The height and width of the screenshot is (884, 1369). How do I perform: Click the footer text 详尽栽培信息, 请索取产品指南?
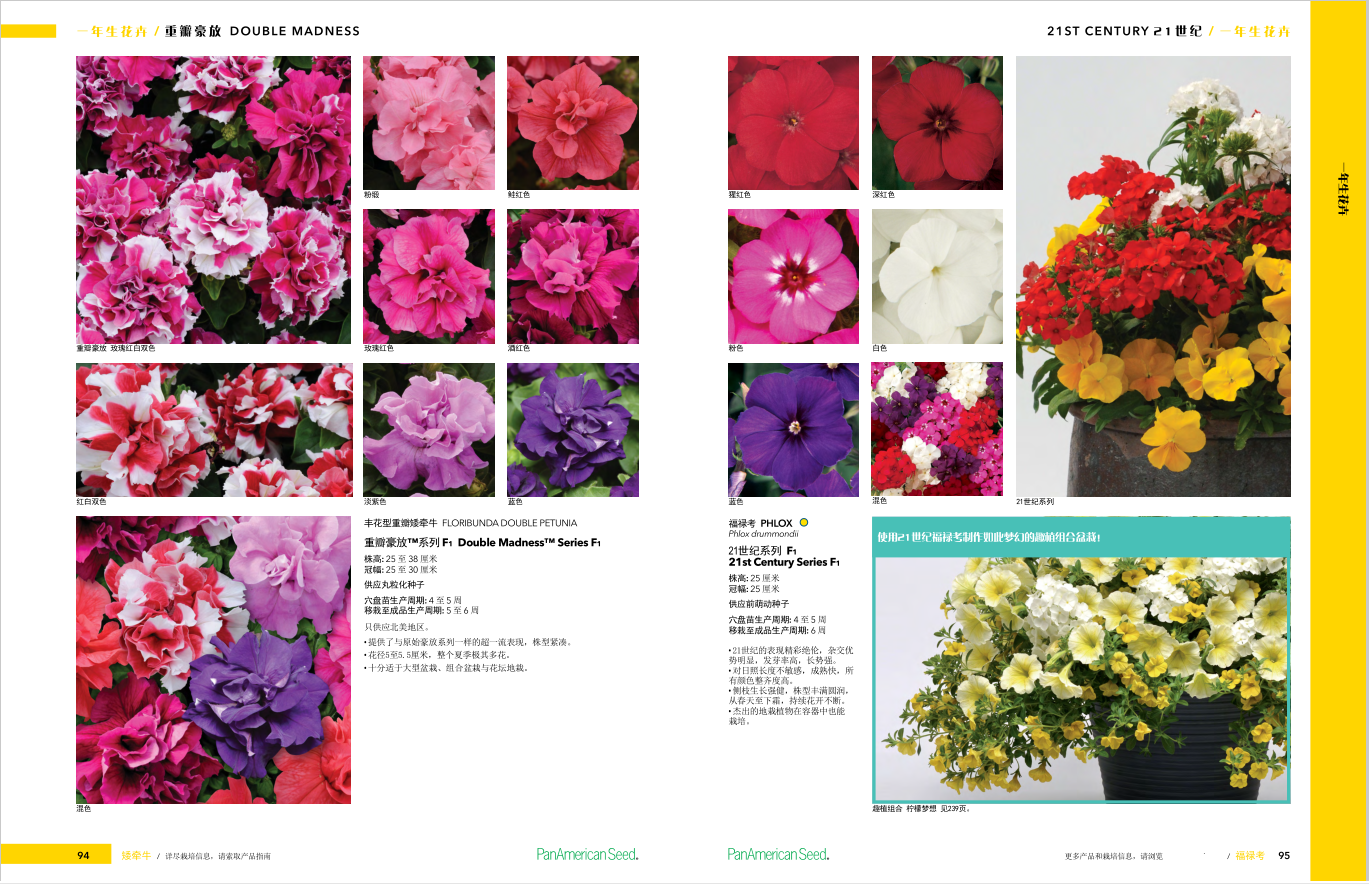(x=218, y=856)
